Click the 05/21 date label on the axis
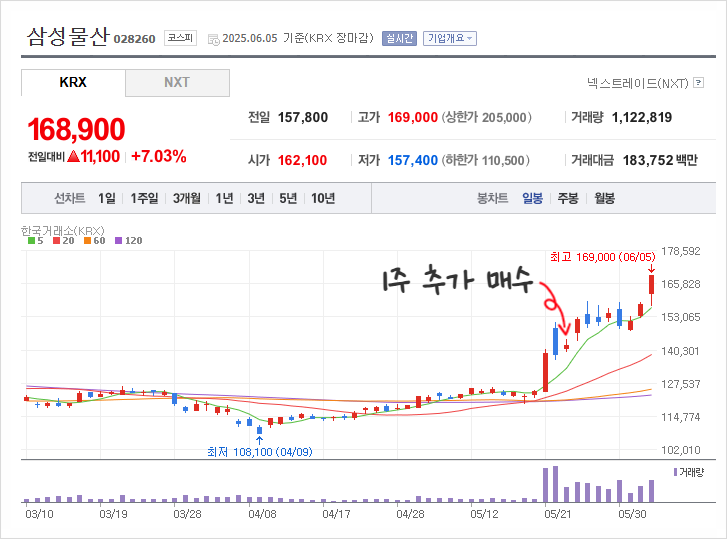727x539 pixels. tap(558, 514)
